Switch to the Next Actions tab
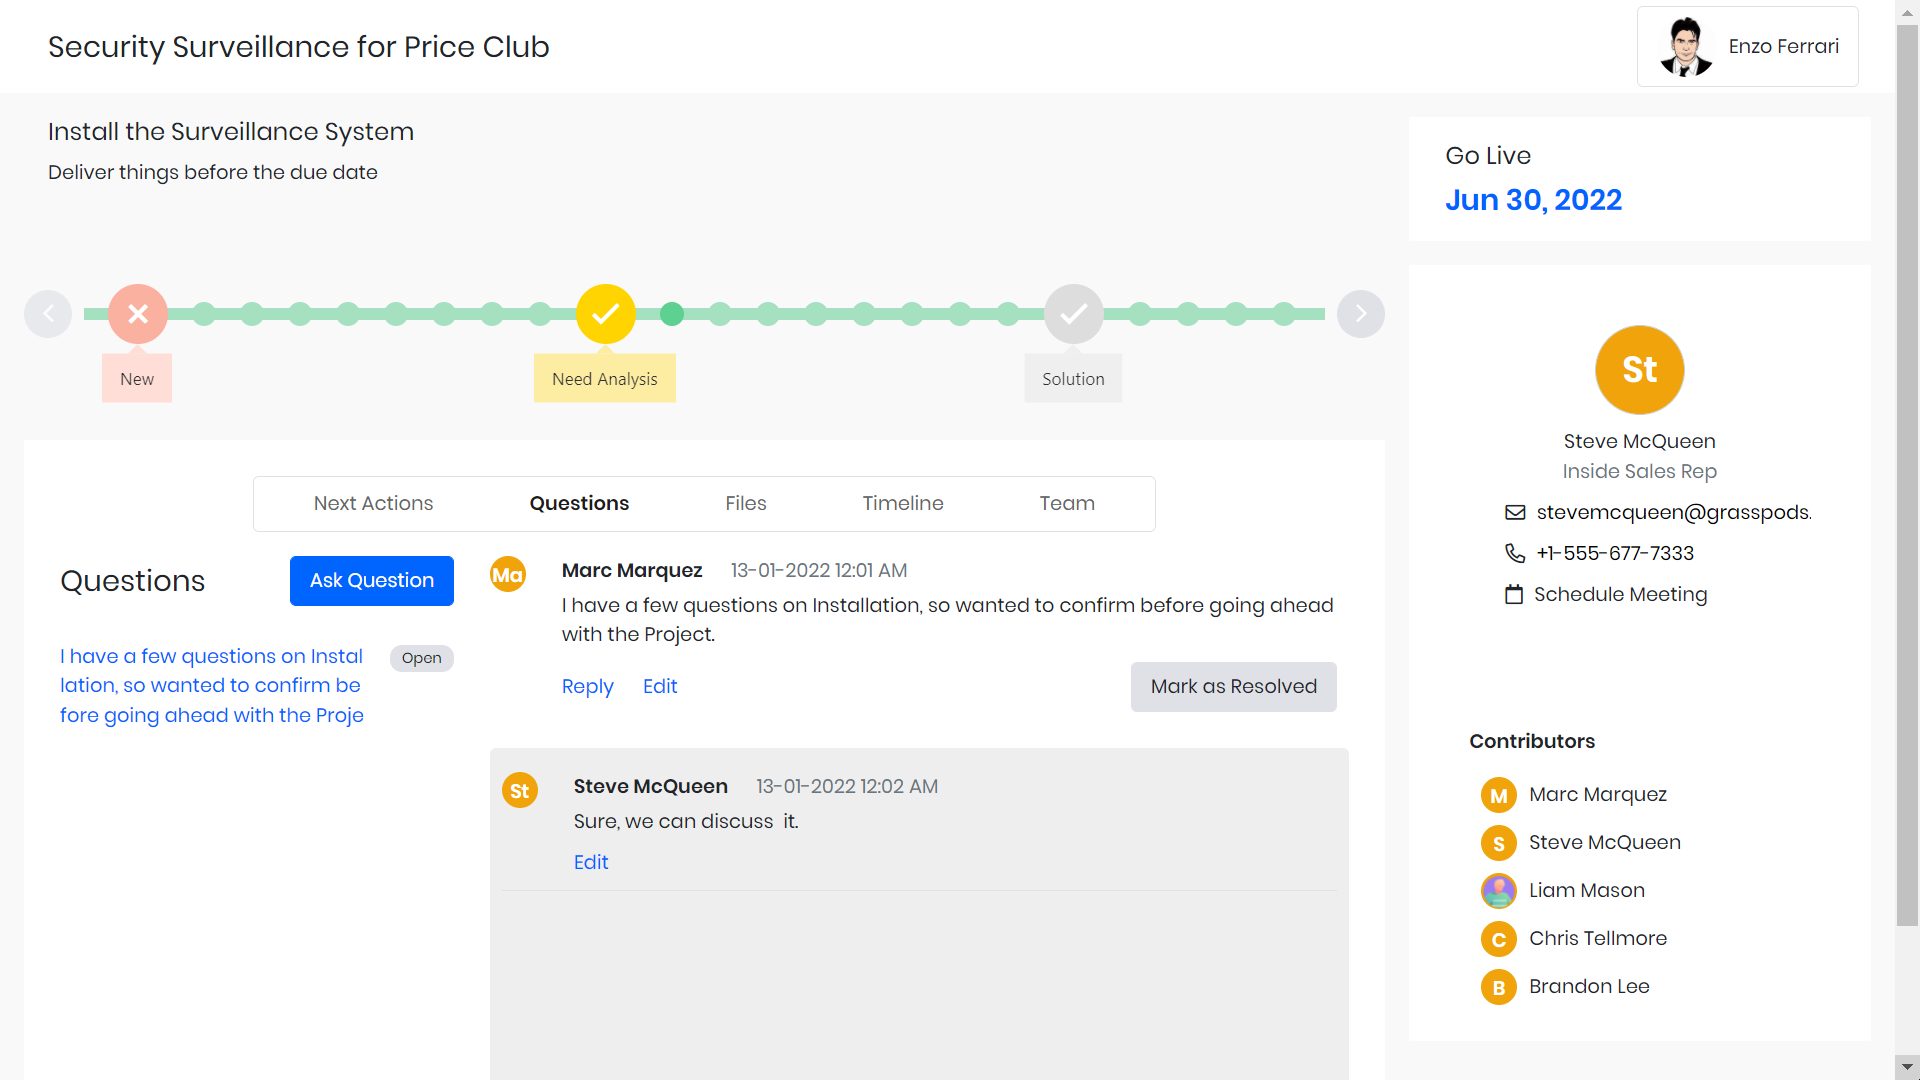1920x1080 pixels. point(373,504)
